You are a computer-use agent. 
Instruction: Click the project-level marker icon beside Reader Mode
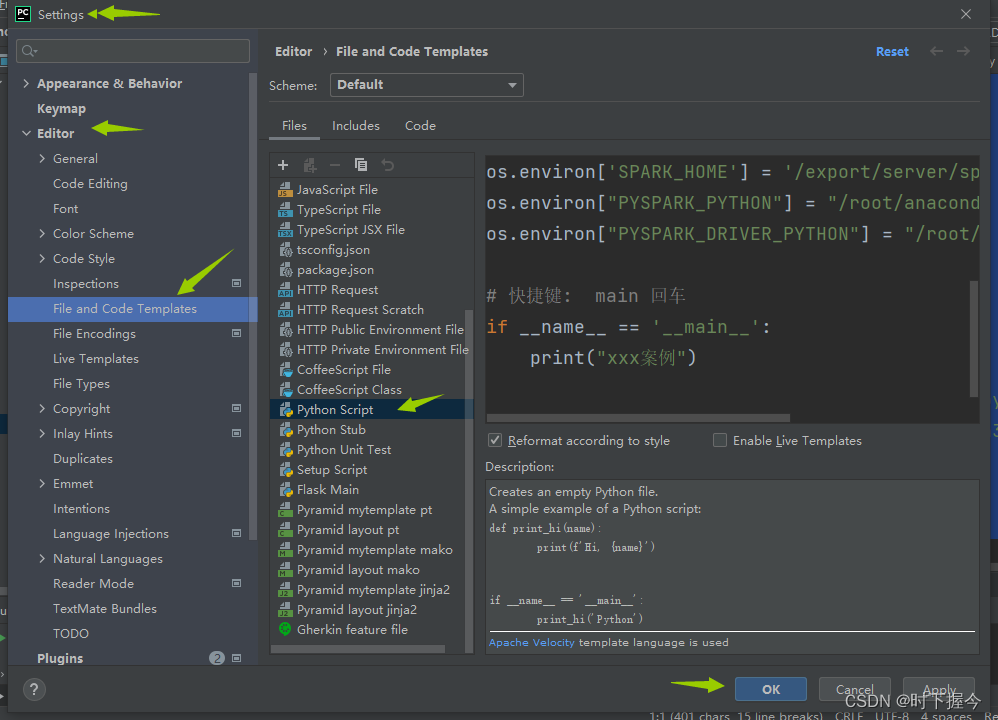(236, 583)
